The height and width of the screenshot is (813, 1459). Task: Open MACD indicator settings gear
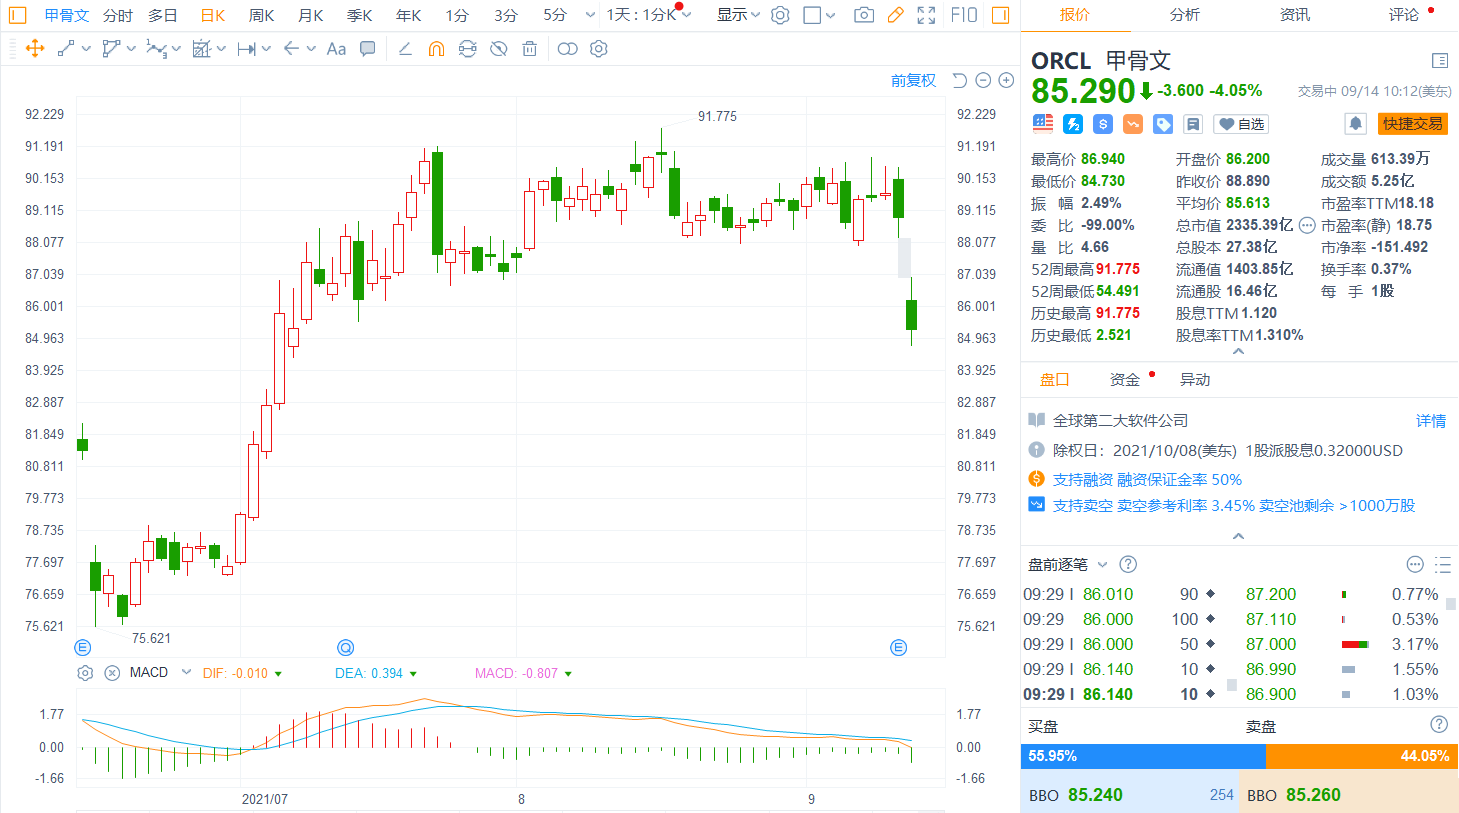(85, 673)
